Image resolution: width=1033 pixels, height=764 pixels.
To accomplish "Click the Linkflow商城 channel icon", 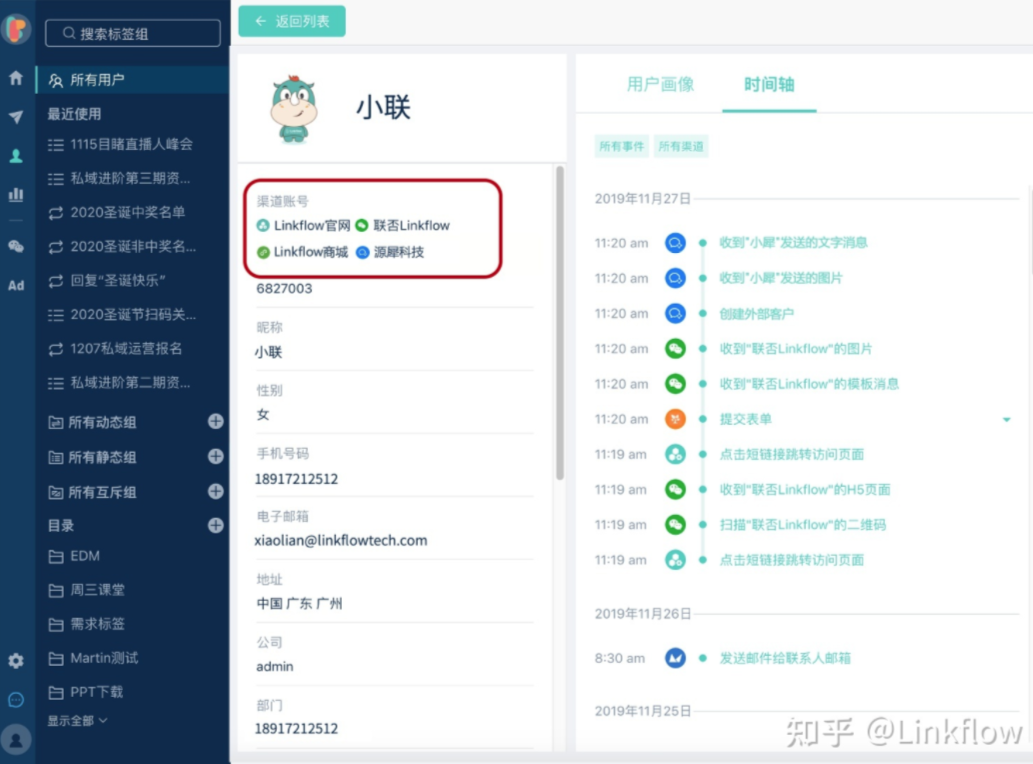I will tap(263, 252).
